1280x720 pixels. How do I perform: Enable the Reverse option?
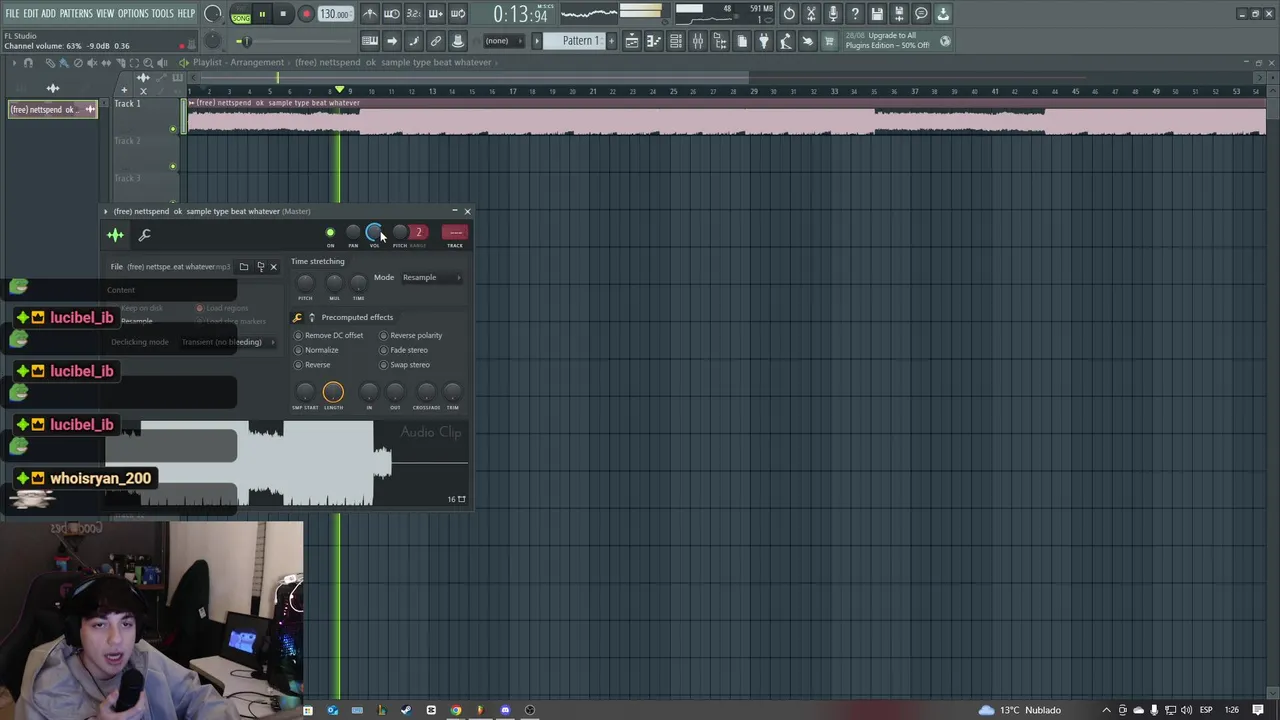pos(312,365)
